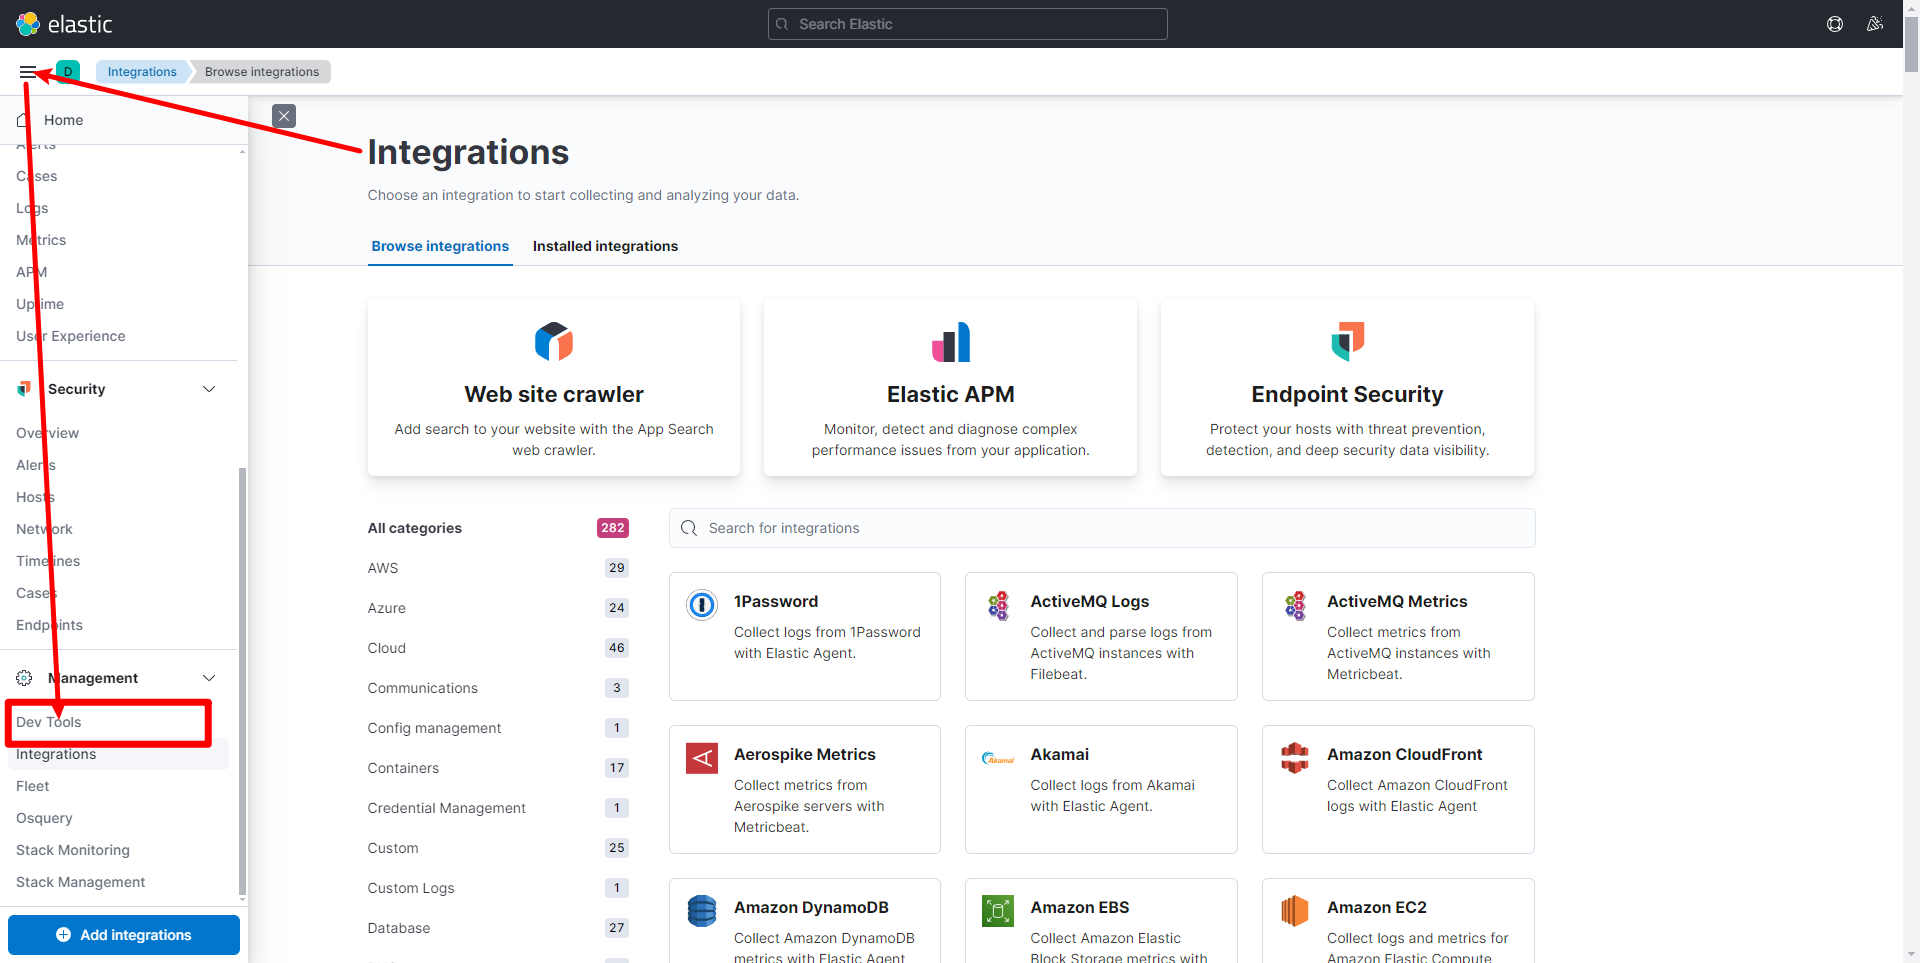Viewport: 1920px width, 963px height.
Task: Click the Security shield icon
Action: [24, 389]
